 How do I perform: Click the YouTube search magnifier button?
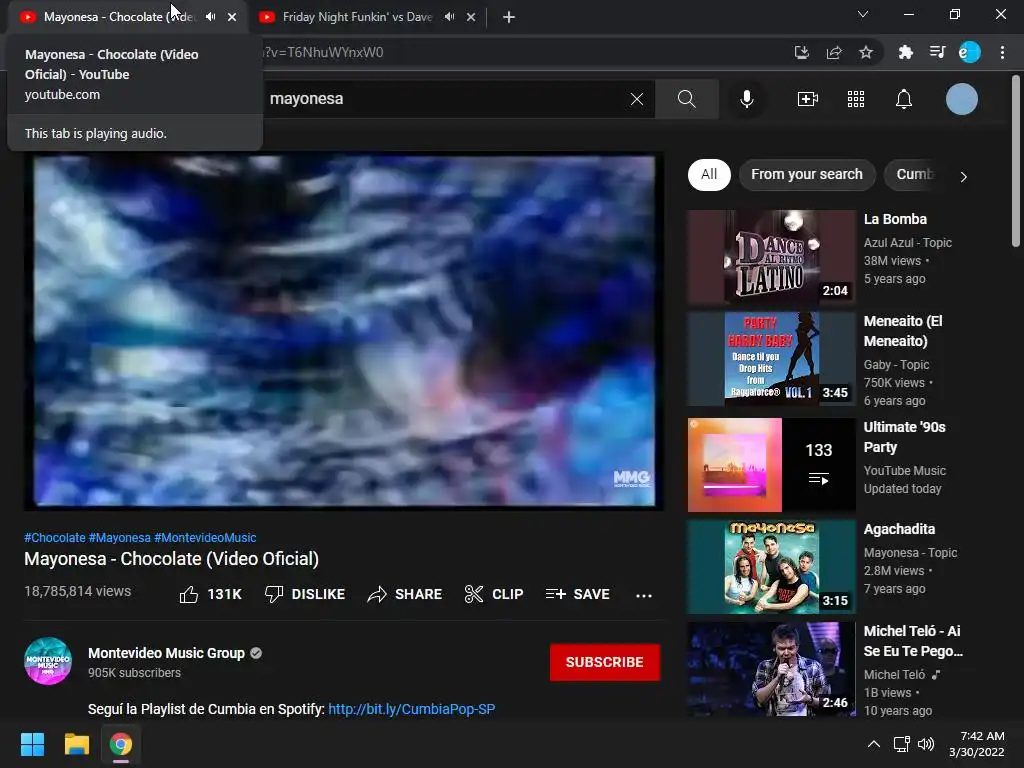pyautogui.click(x=686, y=99)
